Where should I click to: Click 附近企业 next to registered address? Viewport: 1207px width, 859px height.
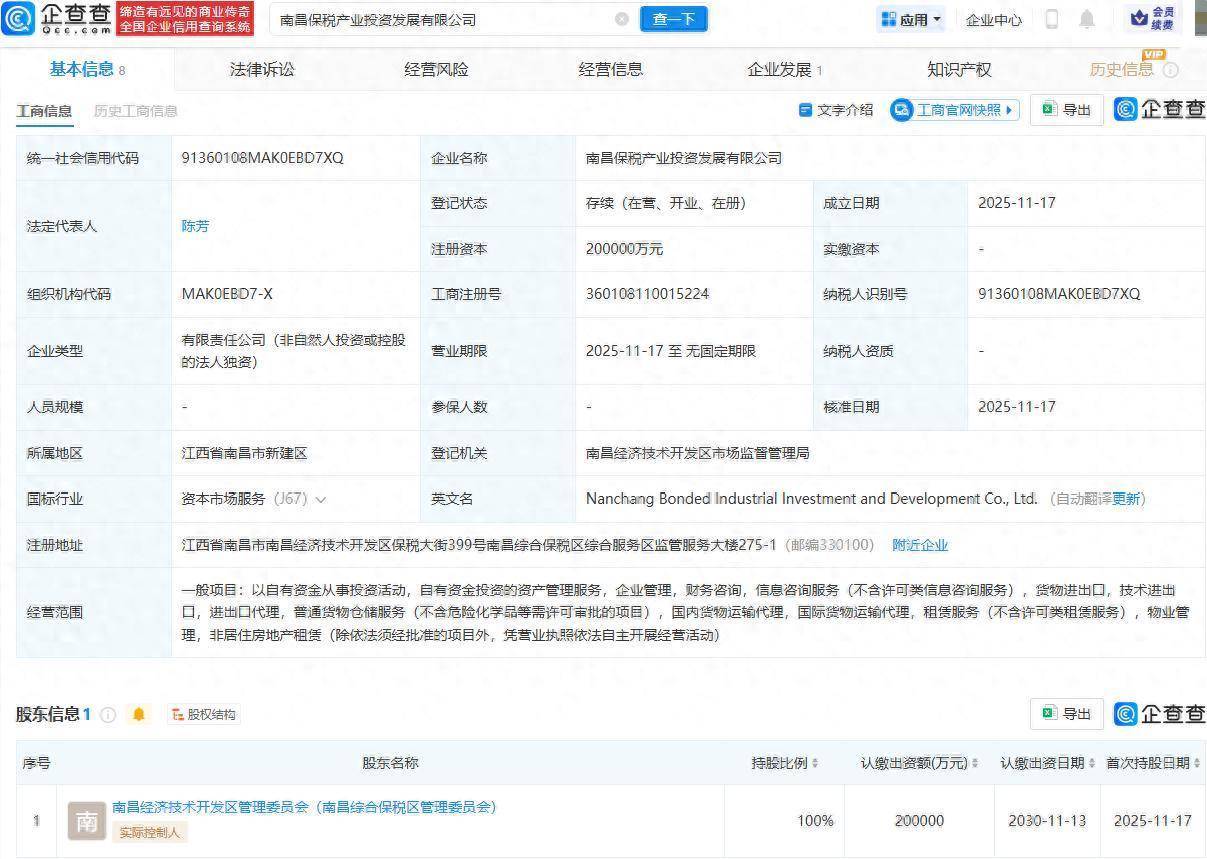922,545
